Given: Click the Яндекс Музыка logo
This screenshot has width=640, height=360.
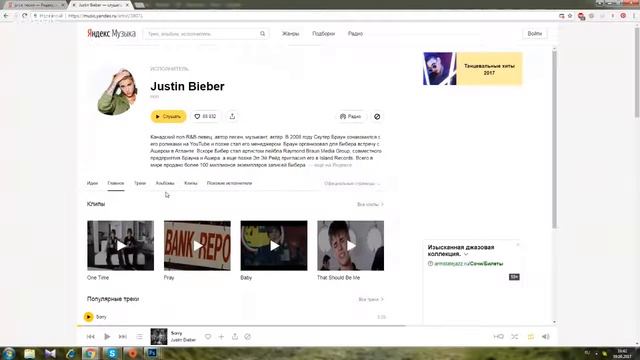Looking at the screenshot, I should pyautogui.click(x=111, y=33).
